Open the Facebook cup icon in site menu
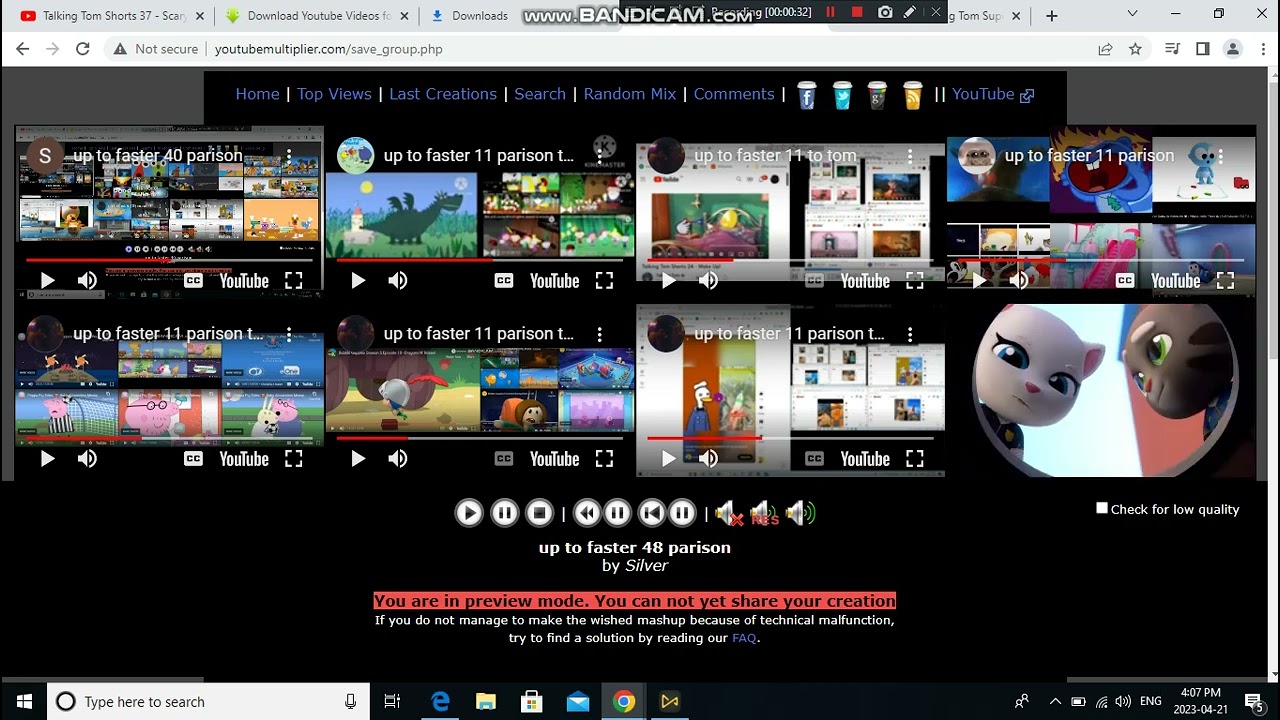 (807, 95)
